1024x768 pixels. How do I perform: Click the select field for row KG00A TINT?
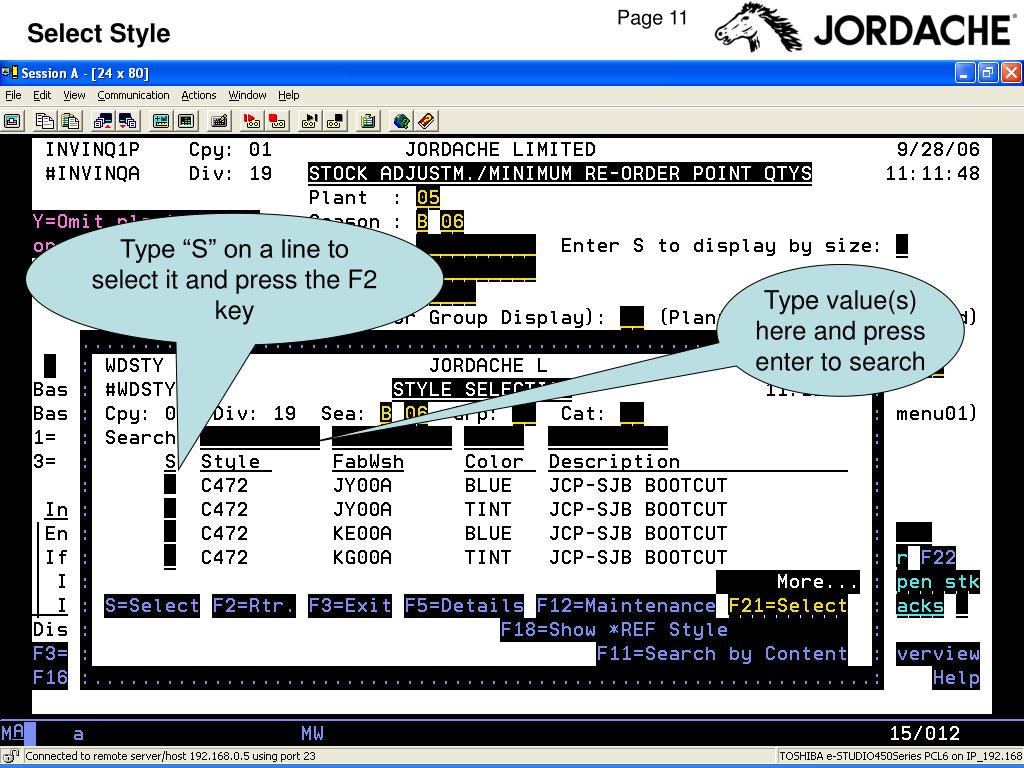170,558
